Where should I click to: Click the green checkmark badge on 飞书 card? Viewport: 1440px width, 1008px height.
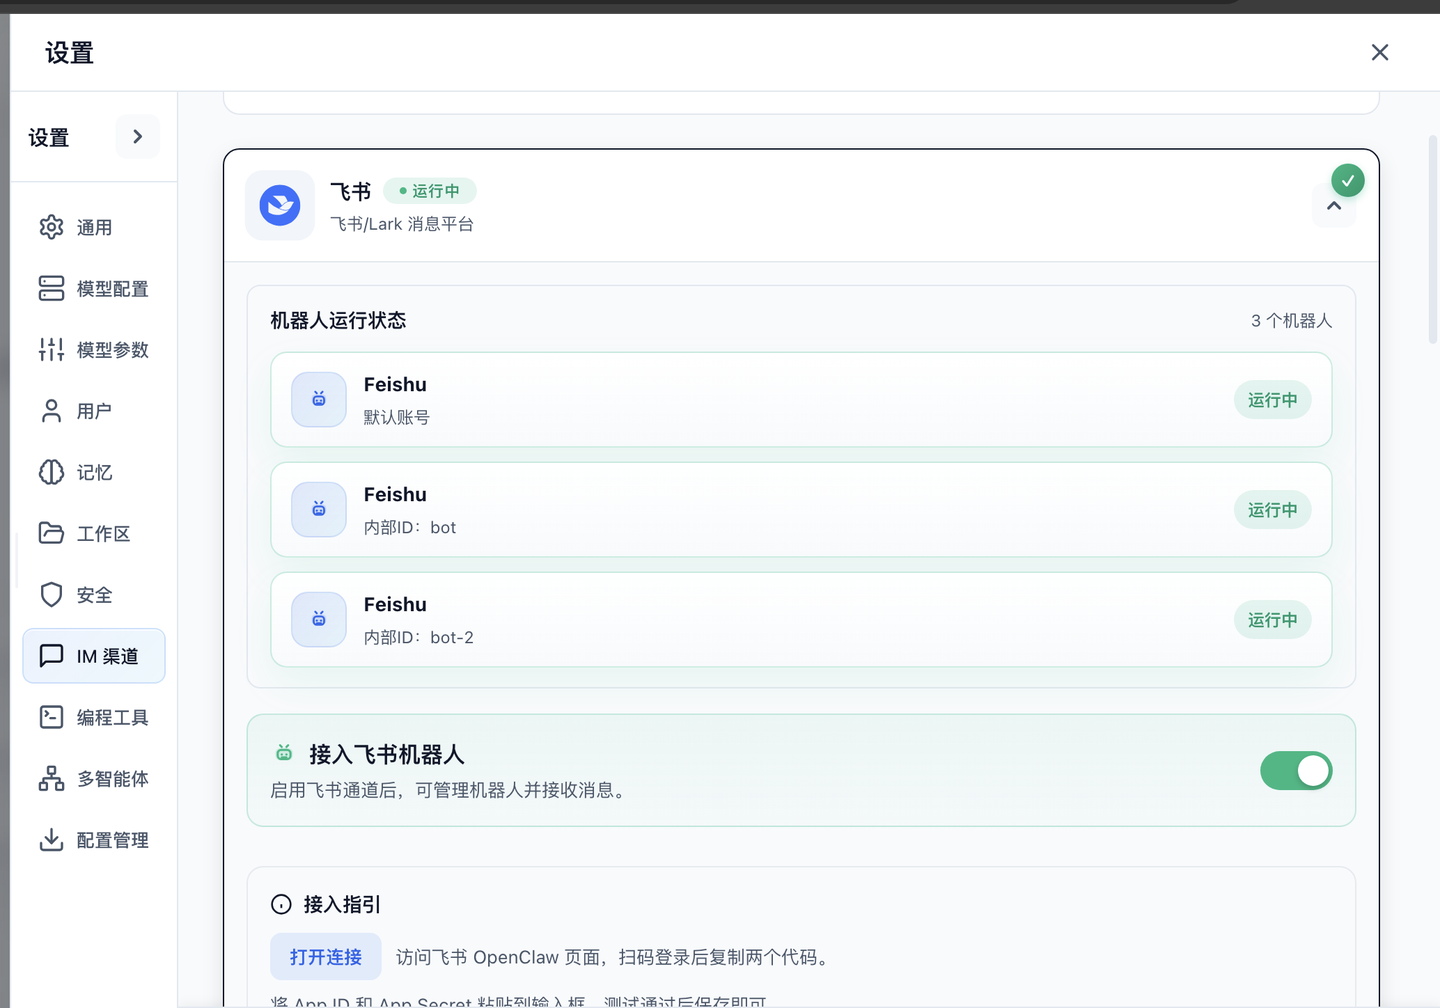pyautogui.click(x=1348, y=181)
